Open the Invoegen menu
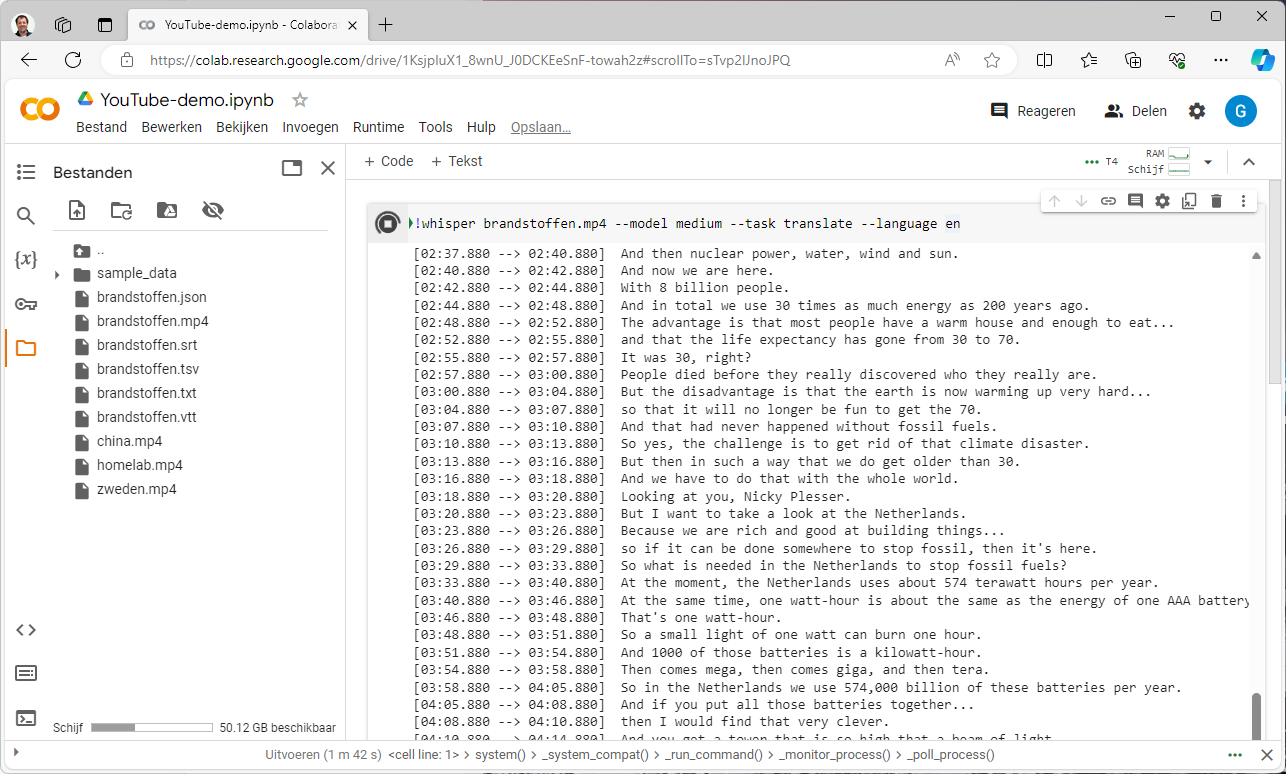Screen dimensions: 1286x774 coord(310,127)
